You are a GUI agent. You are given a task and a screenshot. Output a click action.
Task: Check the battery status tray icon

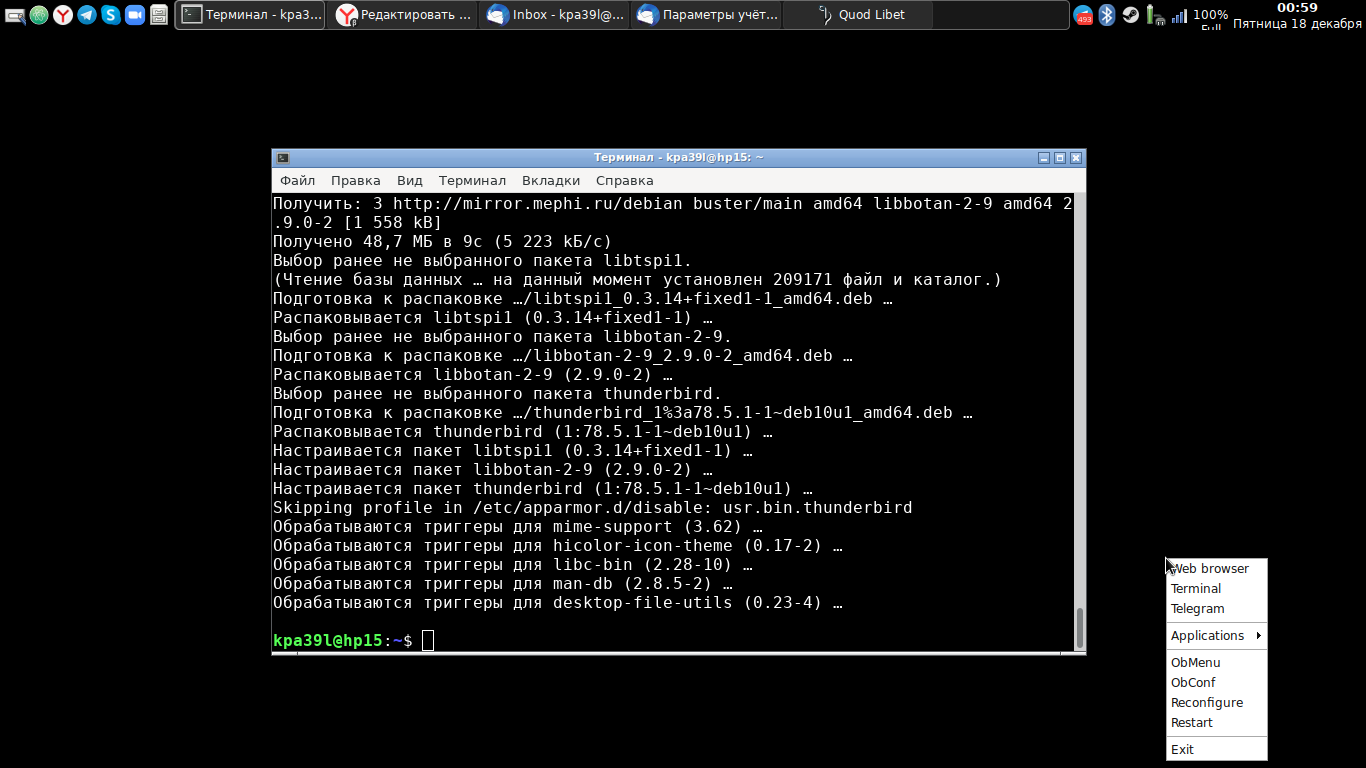click(1155, 15)
